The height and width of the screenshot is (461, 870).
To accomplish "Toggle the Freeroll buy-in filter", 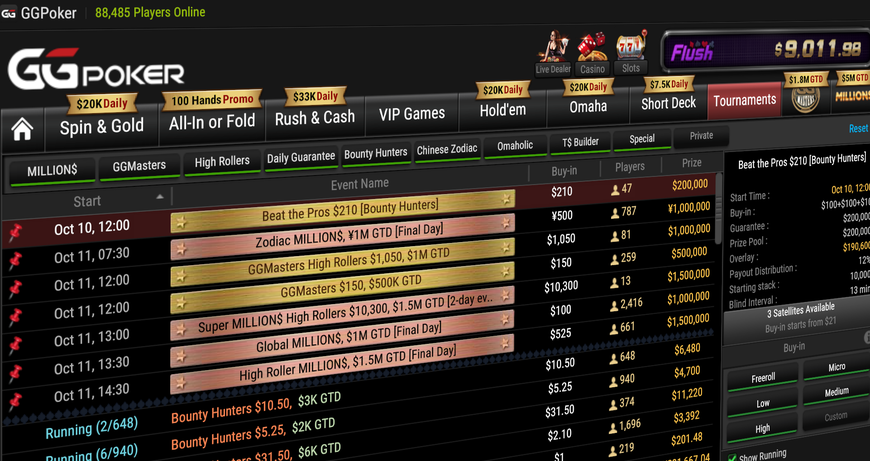I will coord(763,378).
